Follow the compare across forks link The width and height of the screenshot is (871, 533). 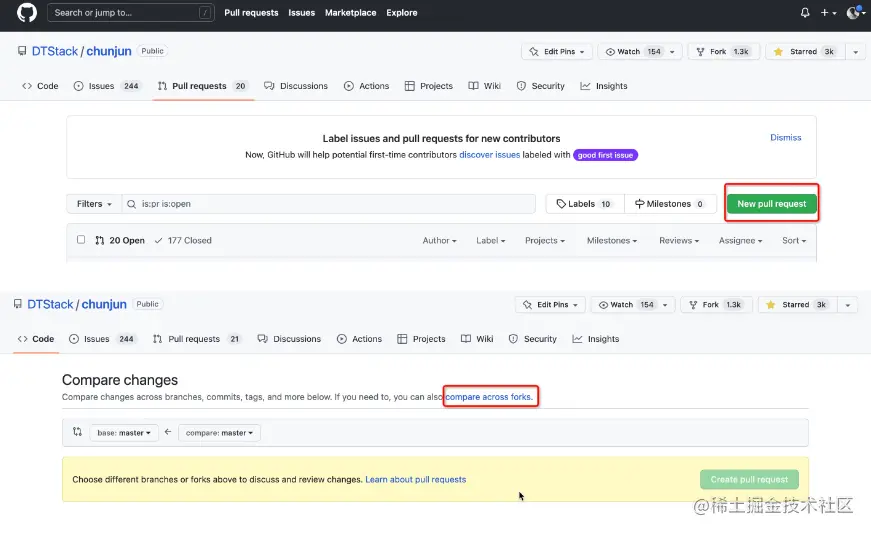489,397
